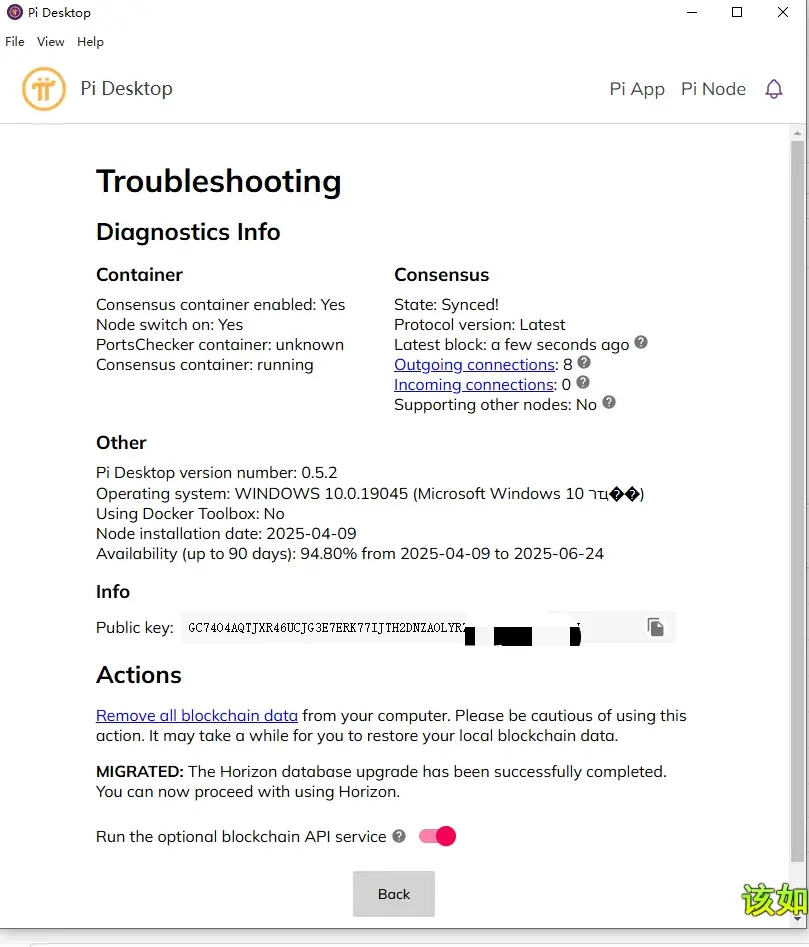The image size is (809, 947).
Task: Click the vertical scrollbar thumb
Action: [x=798, y=501]
